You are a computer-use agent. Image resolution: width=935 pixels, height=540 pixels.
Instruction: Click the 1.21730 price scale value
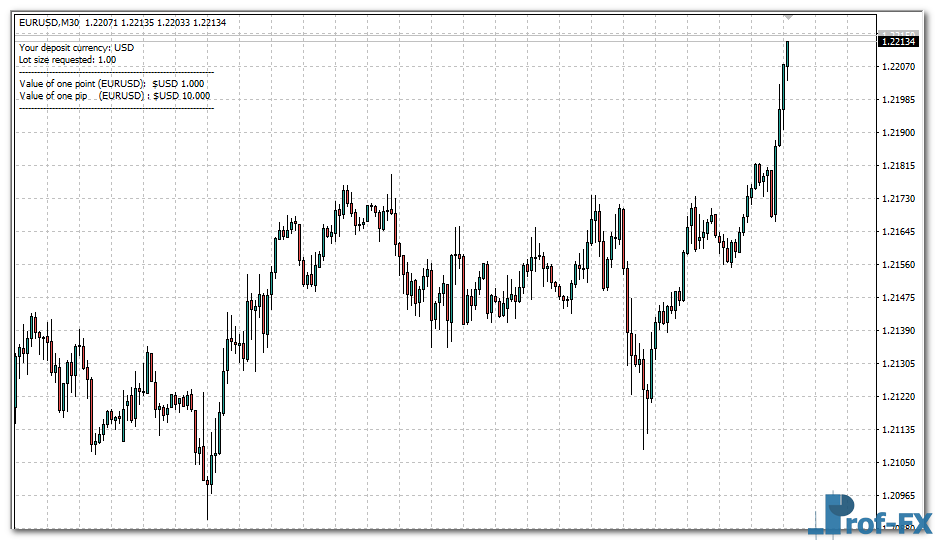tap(899, 199)
